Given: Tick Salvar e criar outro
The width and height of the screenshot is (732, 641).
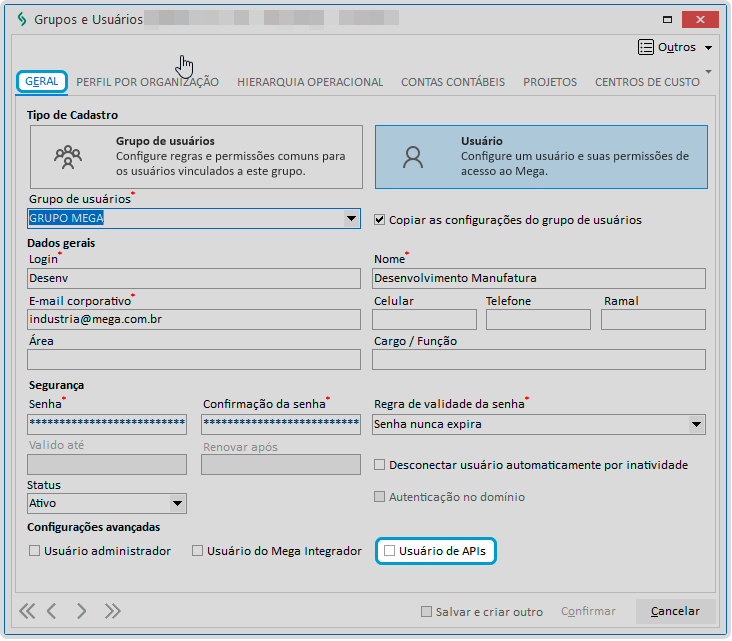Looking at the screenshot, I should tap(426, 612).
